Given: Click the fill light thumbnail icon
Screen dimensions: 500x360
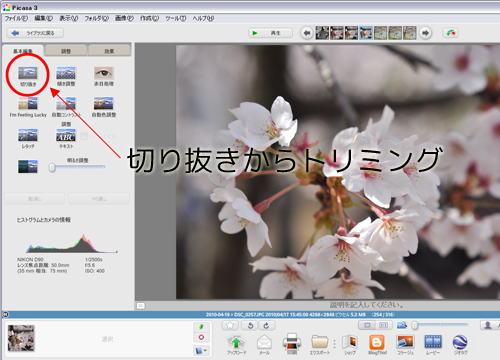Looking at the screenshot, I should [x=28, y=166].
